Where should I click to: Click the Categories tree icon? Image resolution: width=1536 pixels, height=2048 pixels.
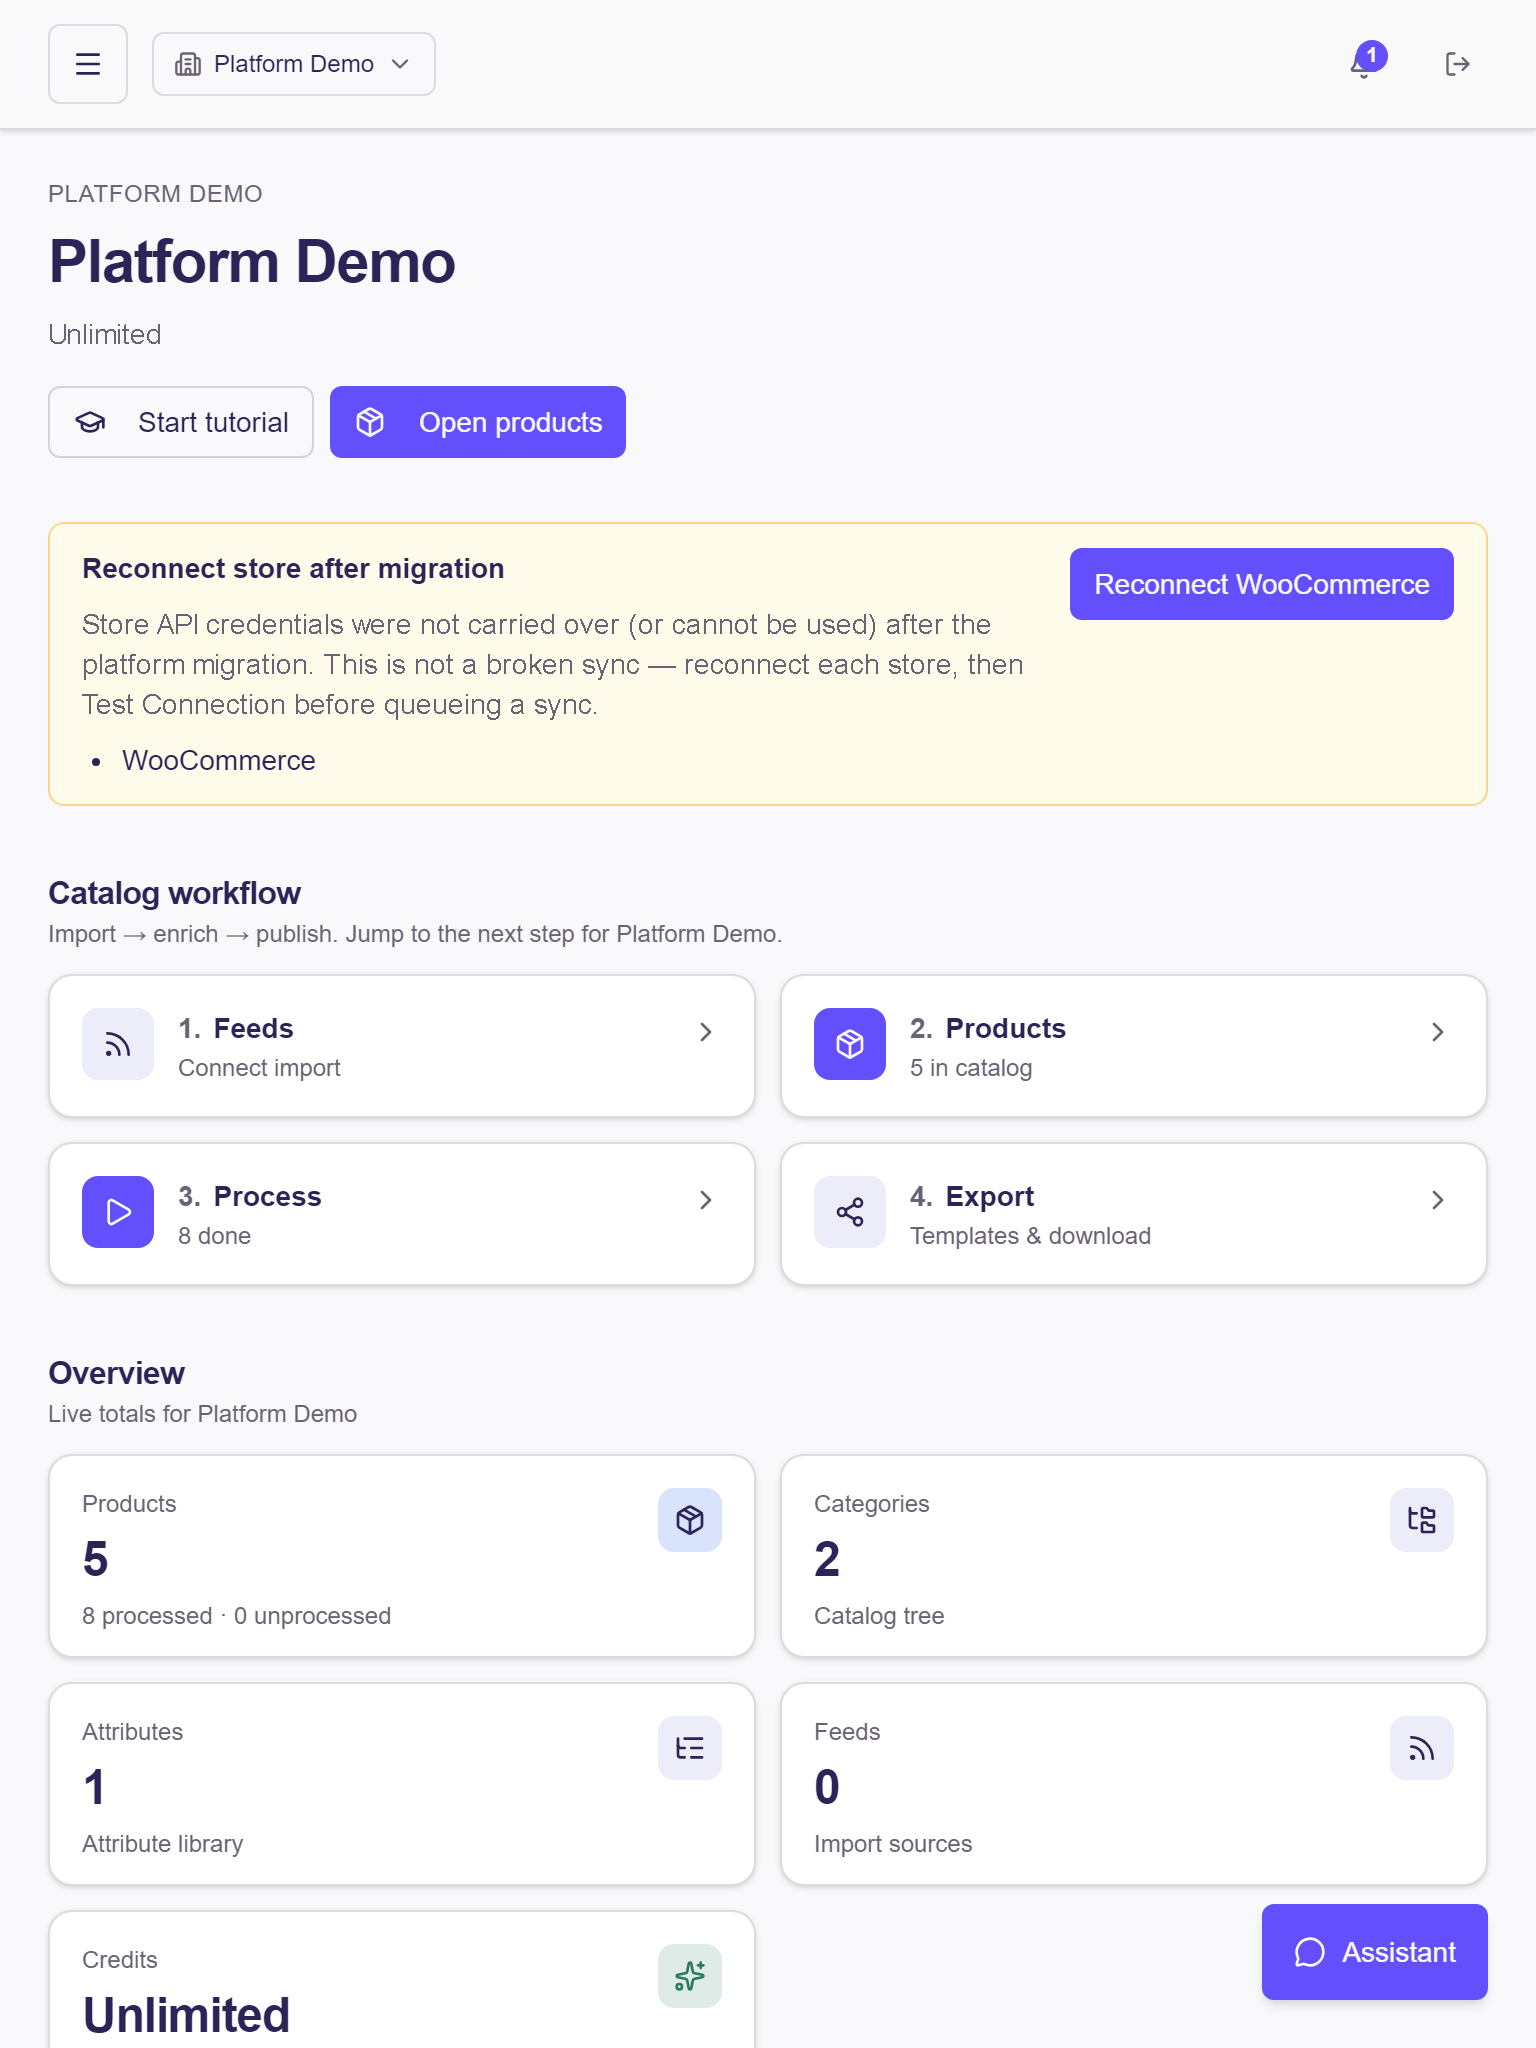click(x=1422, y=1520)
